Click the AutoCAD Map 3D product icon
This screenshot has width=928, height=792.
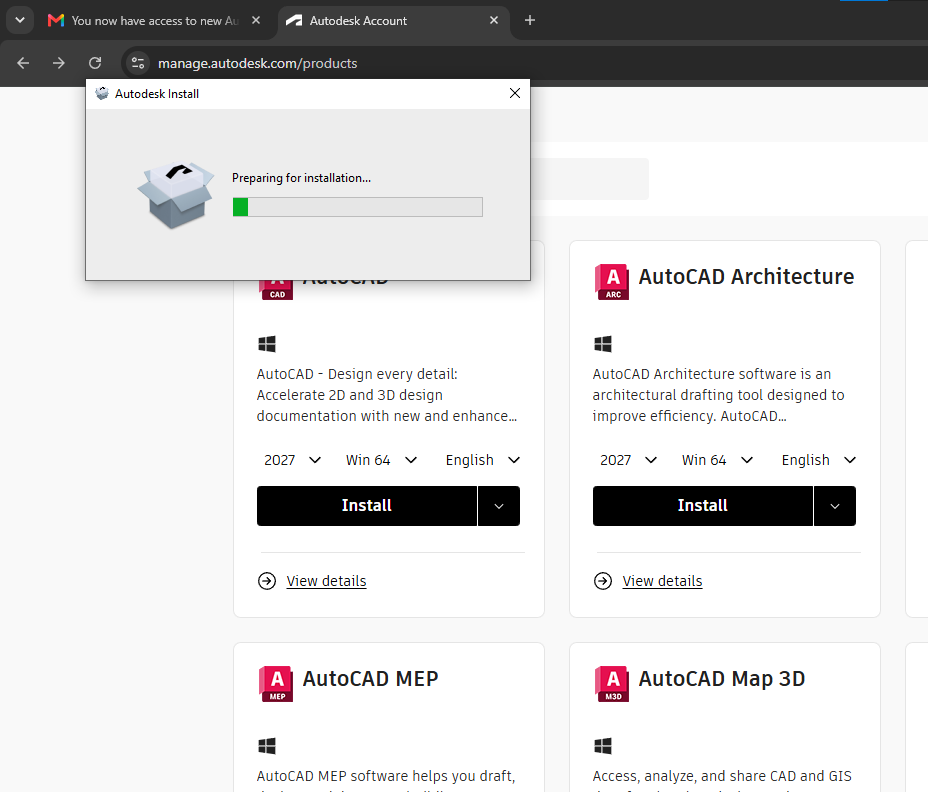click(612, 684)
